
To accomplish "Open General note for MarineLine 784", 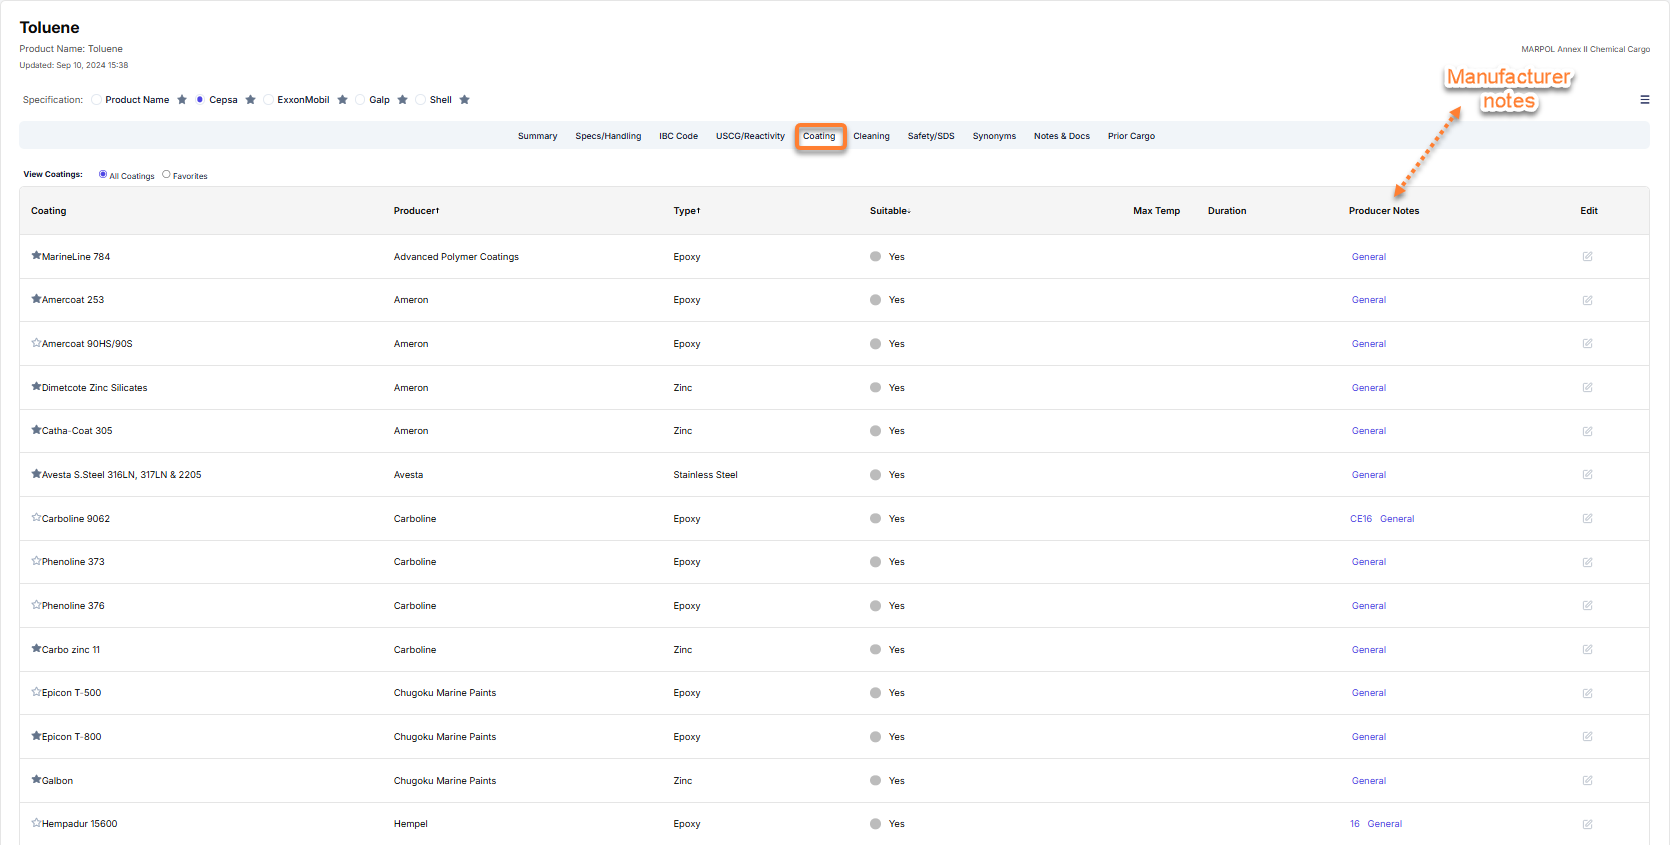I will pyautogui.click(x=1369, y=257).
